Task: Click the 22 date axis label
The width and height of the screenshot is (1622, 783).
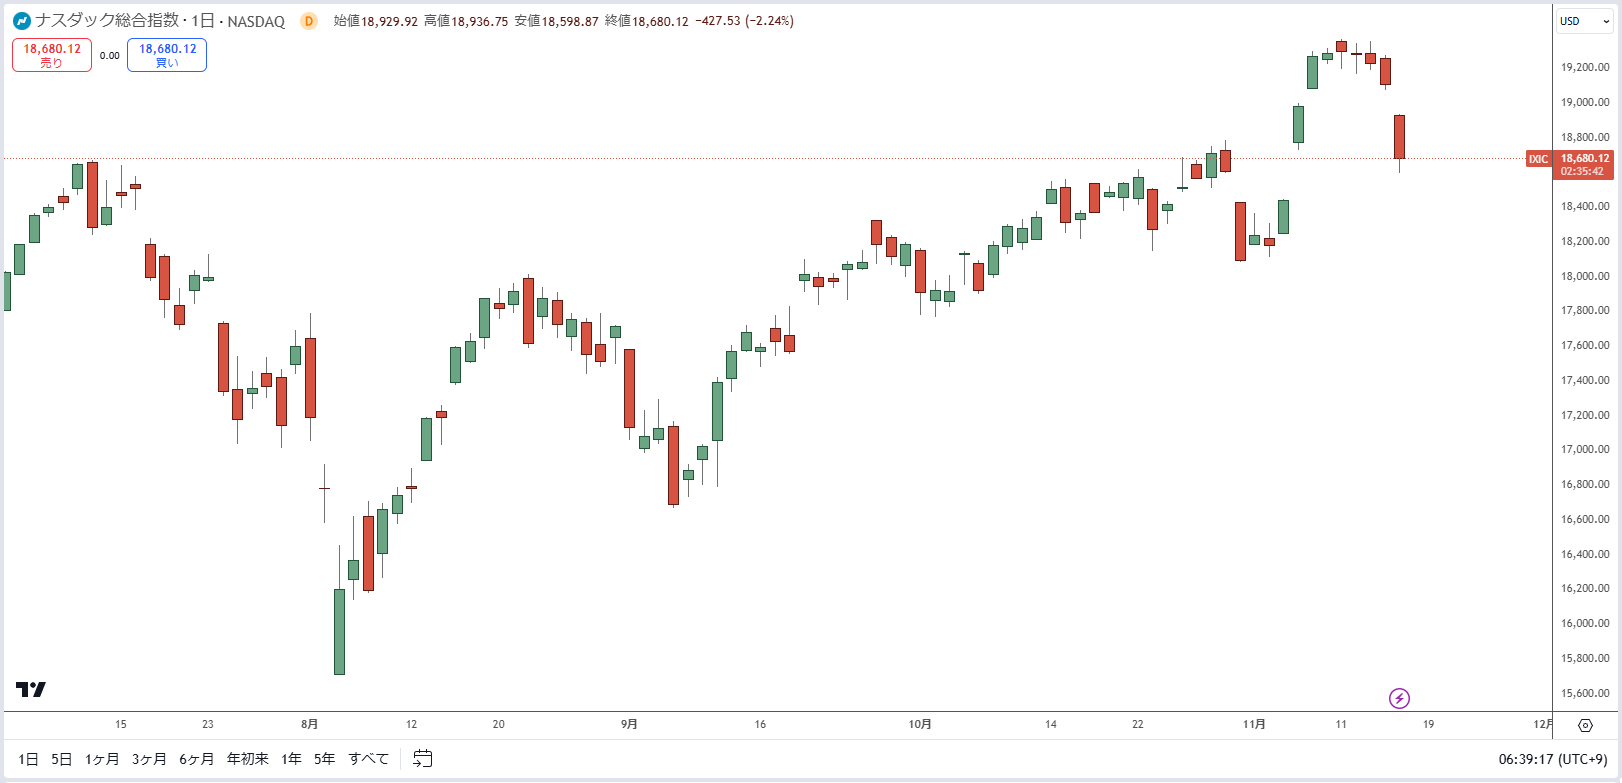Action: (1138, 724)
